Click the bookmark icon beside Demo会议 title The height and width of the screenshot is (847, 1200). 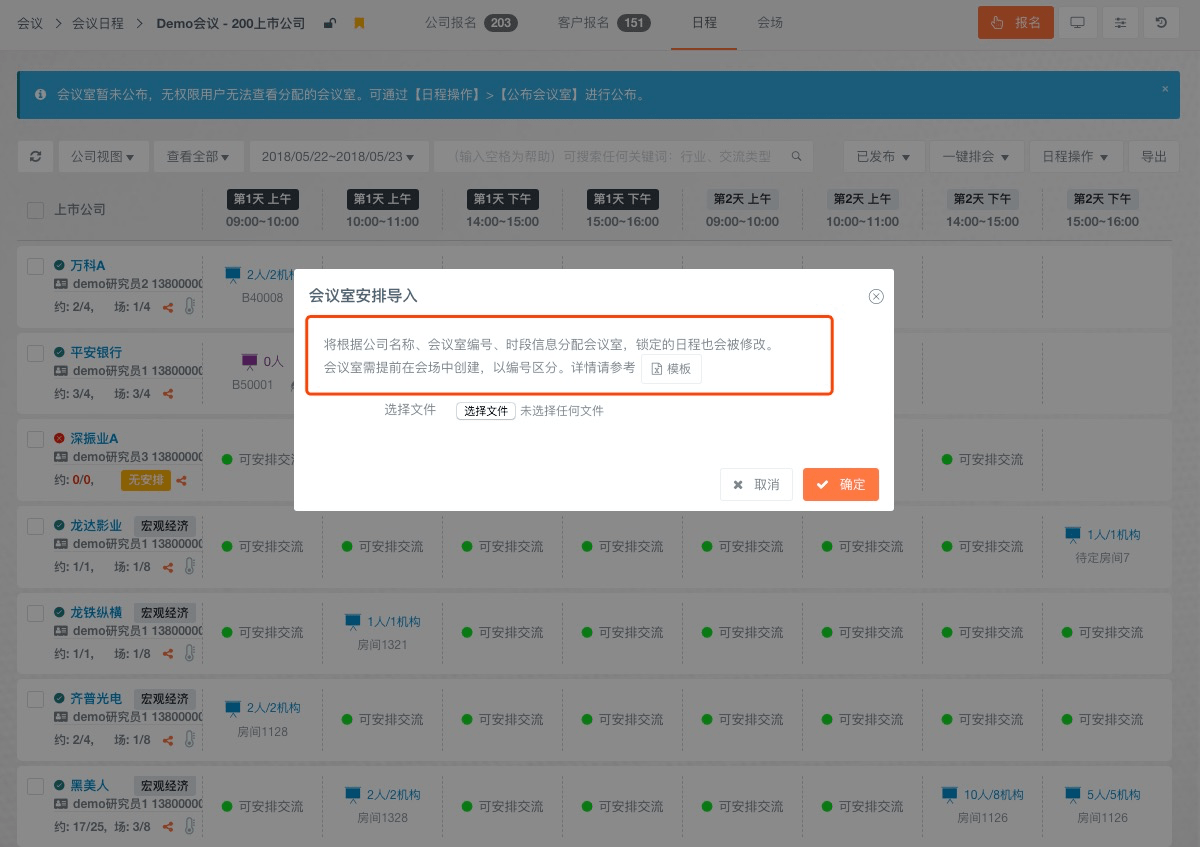359,23
